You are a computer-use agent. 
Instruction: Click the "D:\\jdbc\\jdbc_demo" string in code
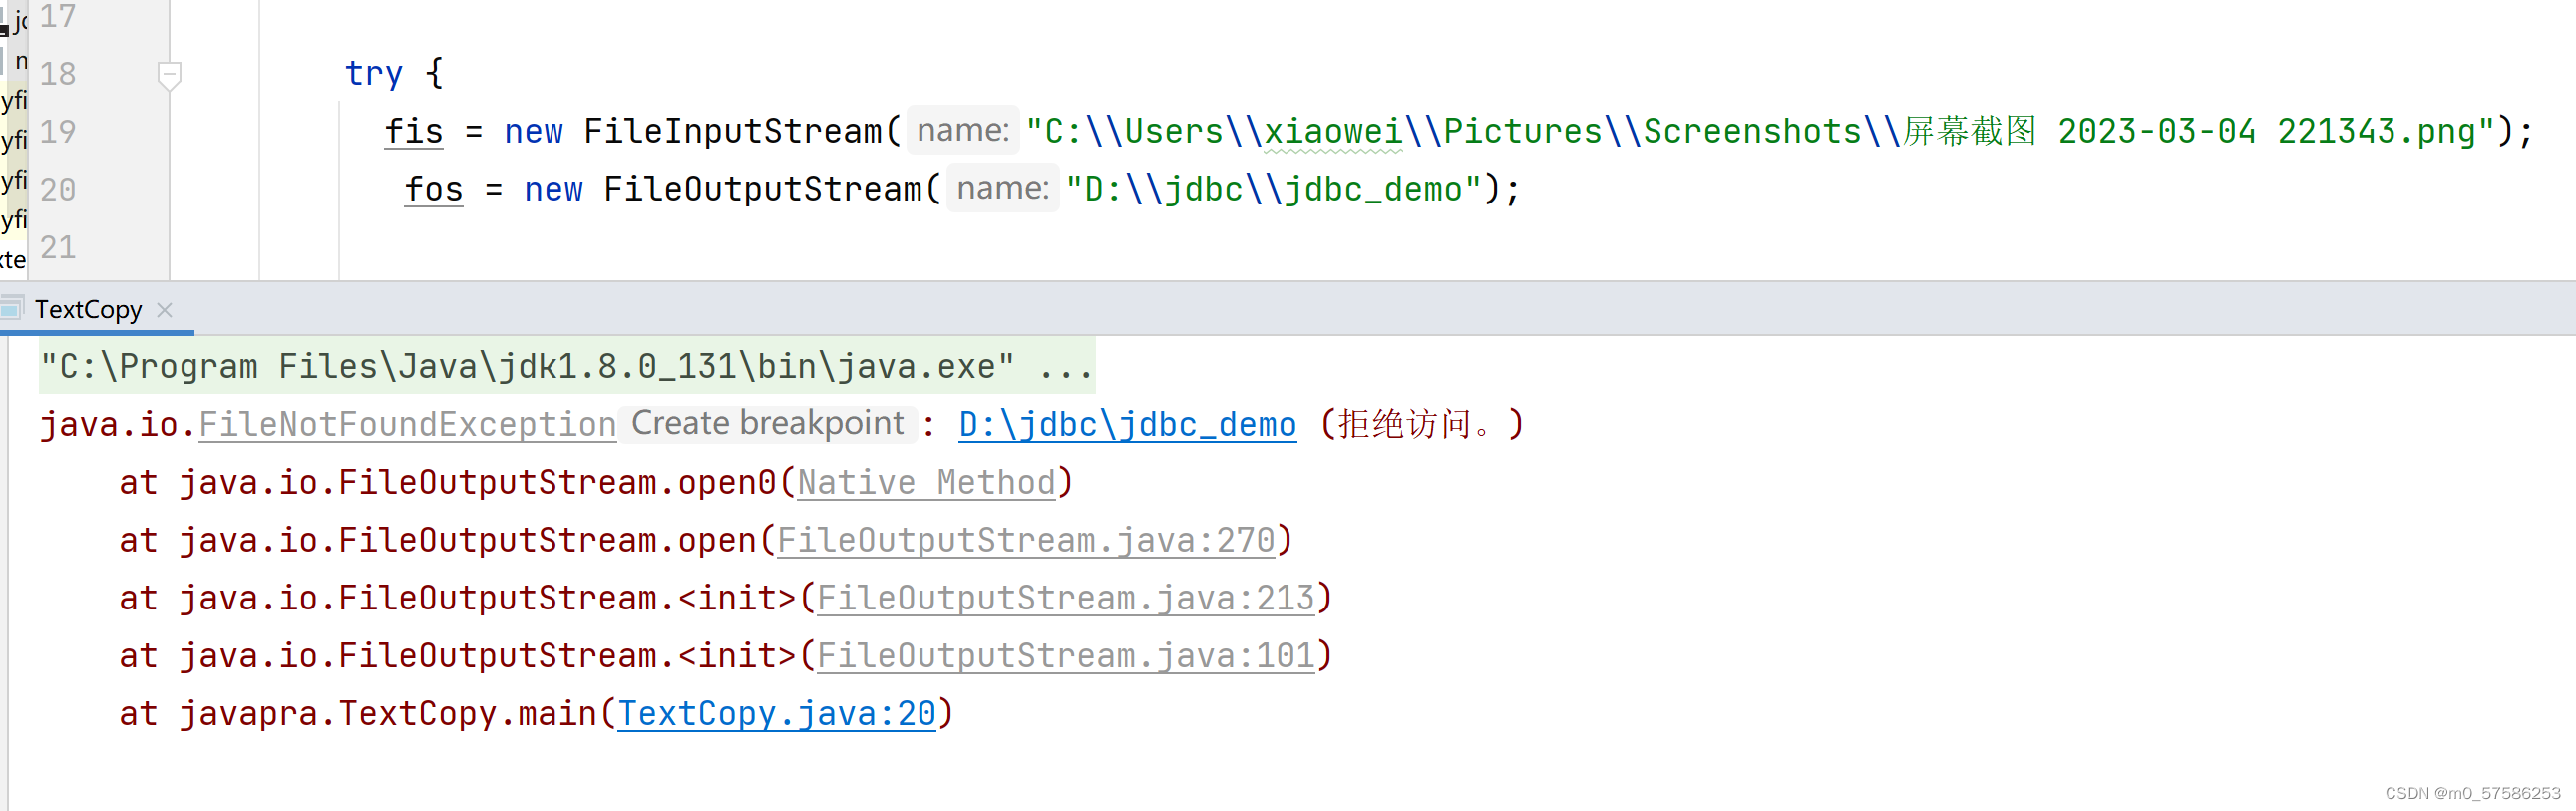click(x=1274, y=189)
